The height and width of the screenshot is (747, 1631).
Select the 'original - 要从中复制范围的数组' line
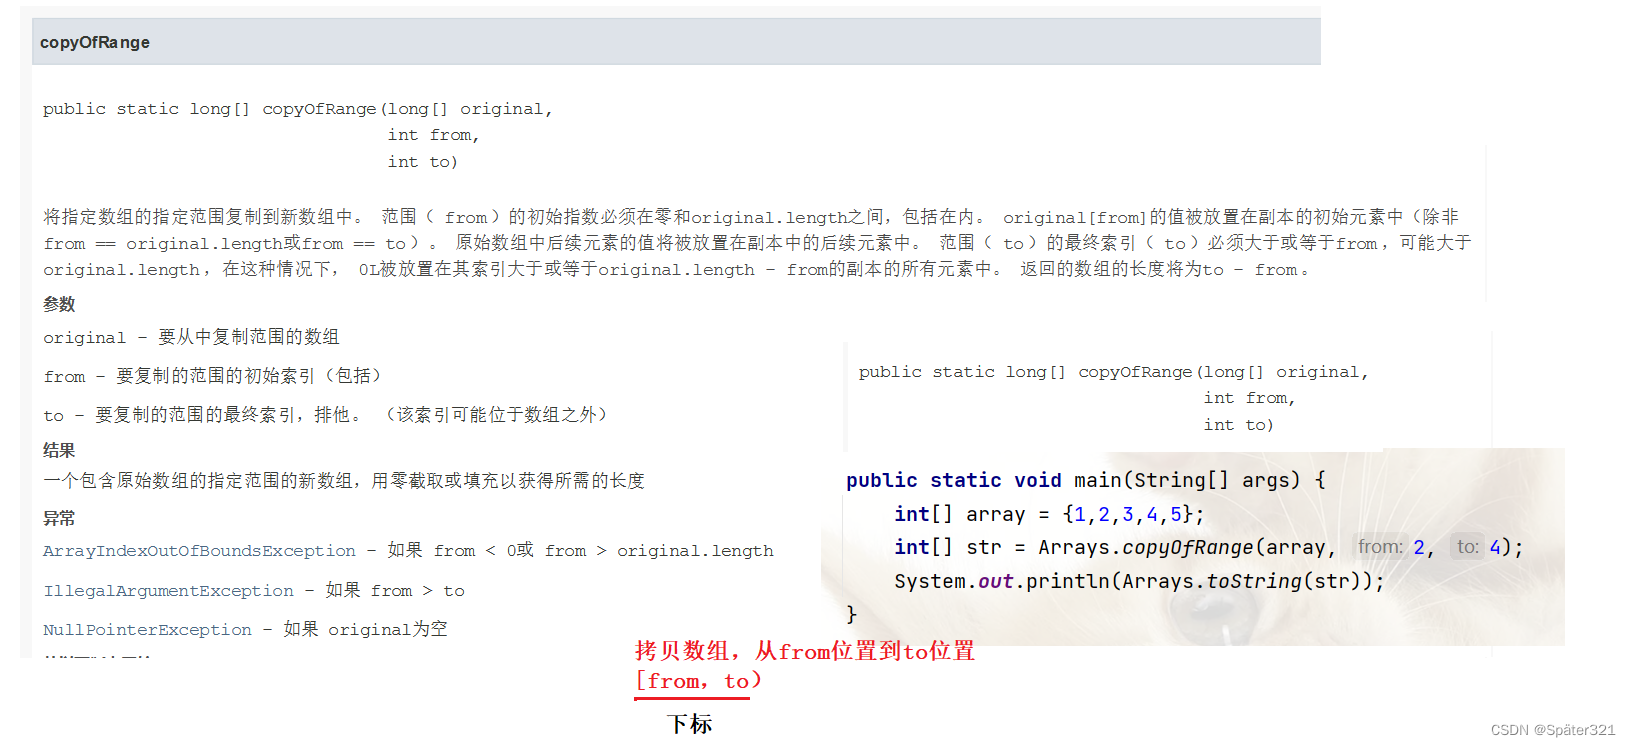pyautogui.click(x=191, y=337)
